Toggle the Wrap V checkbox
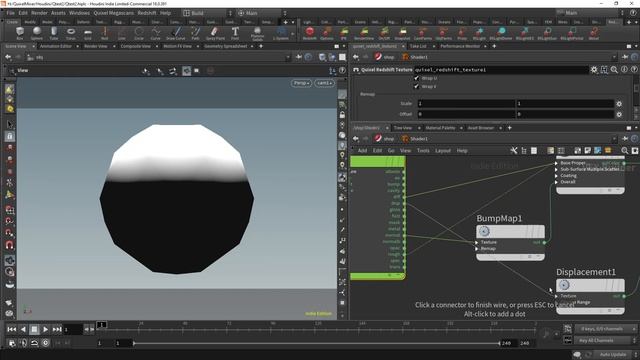The image size is (640, 360). coord(416,87)
